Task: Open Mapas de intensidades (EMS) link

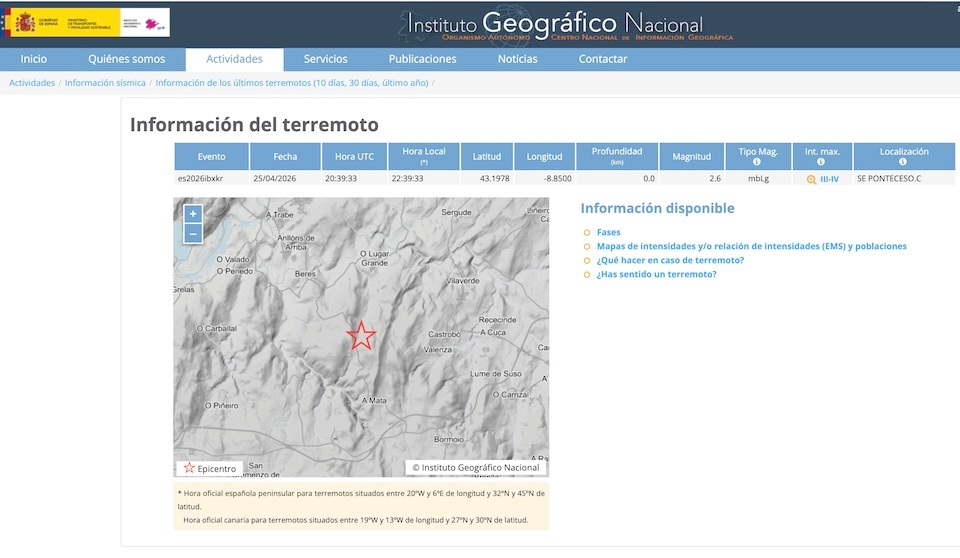Action: click(x=751, y=246)
